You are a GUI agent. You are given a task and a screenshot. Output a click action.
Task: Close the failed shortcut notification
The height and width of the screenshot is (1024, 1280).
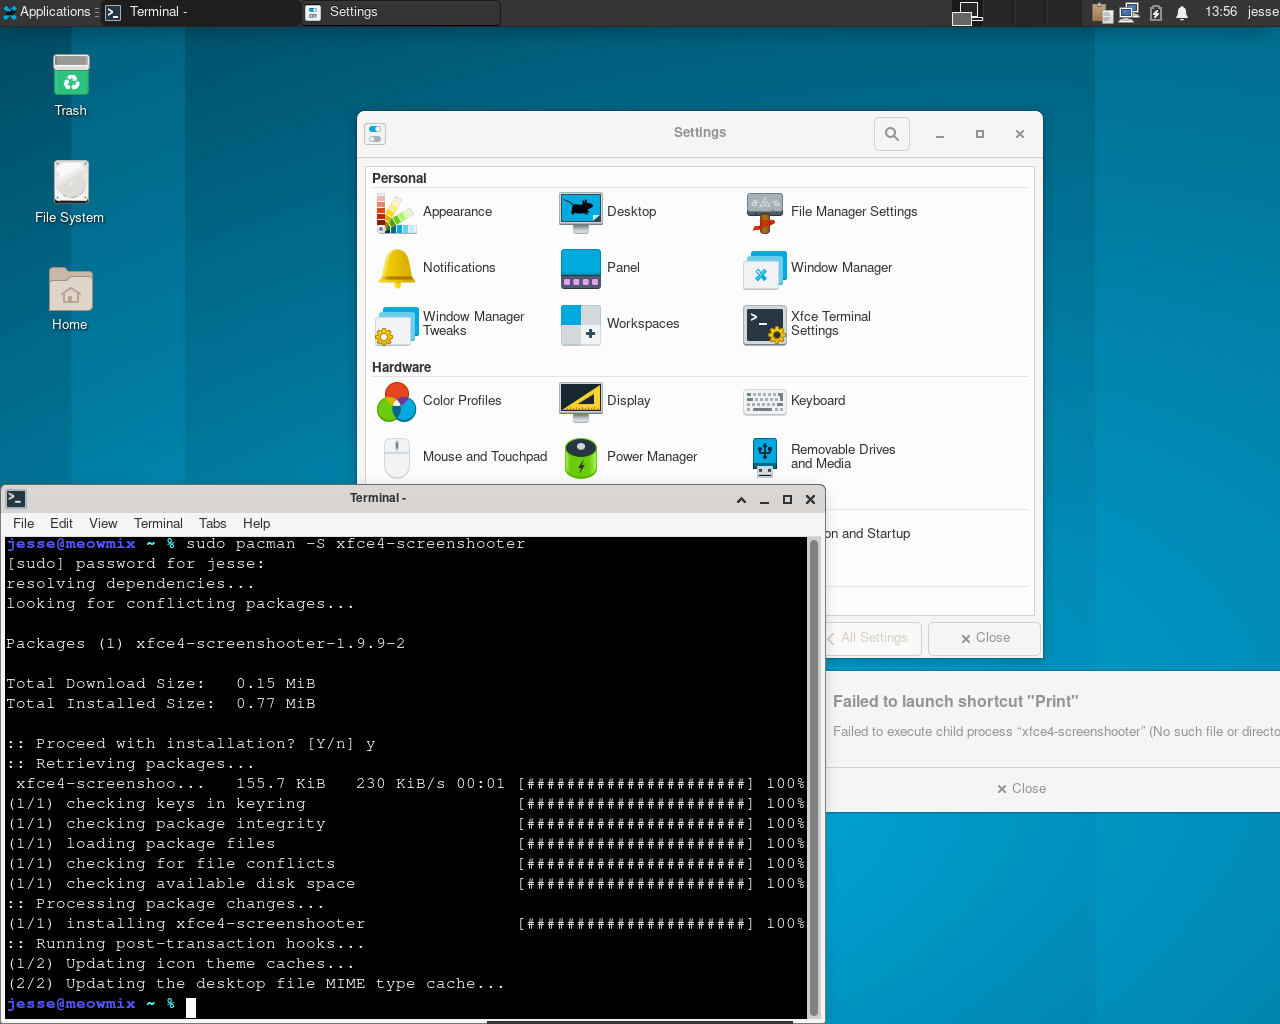(1021, 789)
